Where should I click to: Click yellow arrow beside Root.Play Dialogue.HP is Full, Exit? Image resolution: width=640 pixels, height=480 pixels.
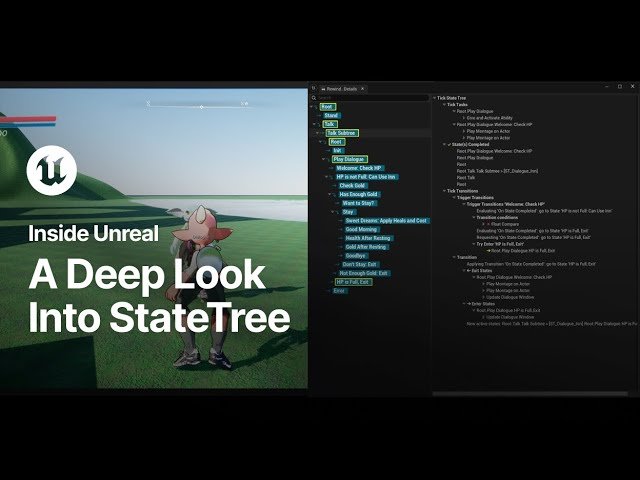point(489,251)
